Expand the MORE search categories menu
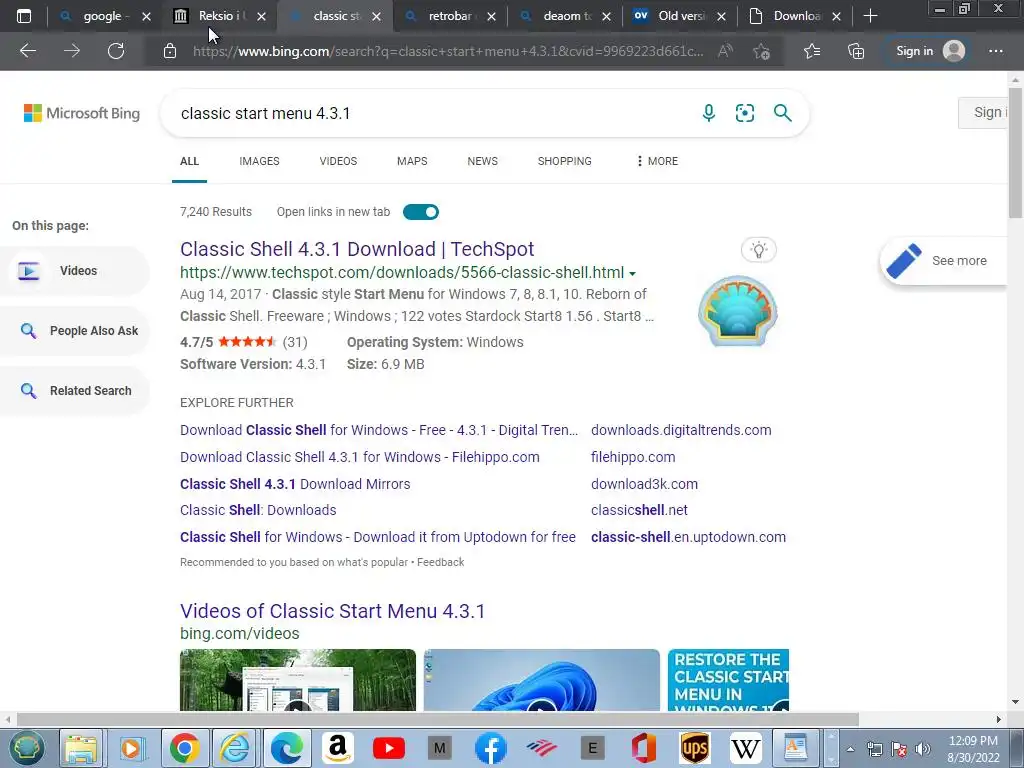 [x=657, y=161]
